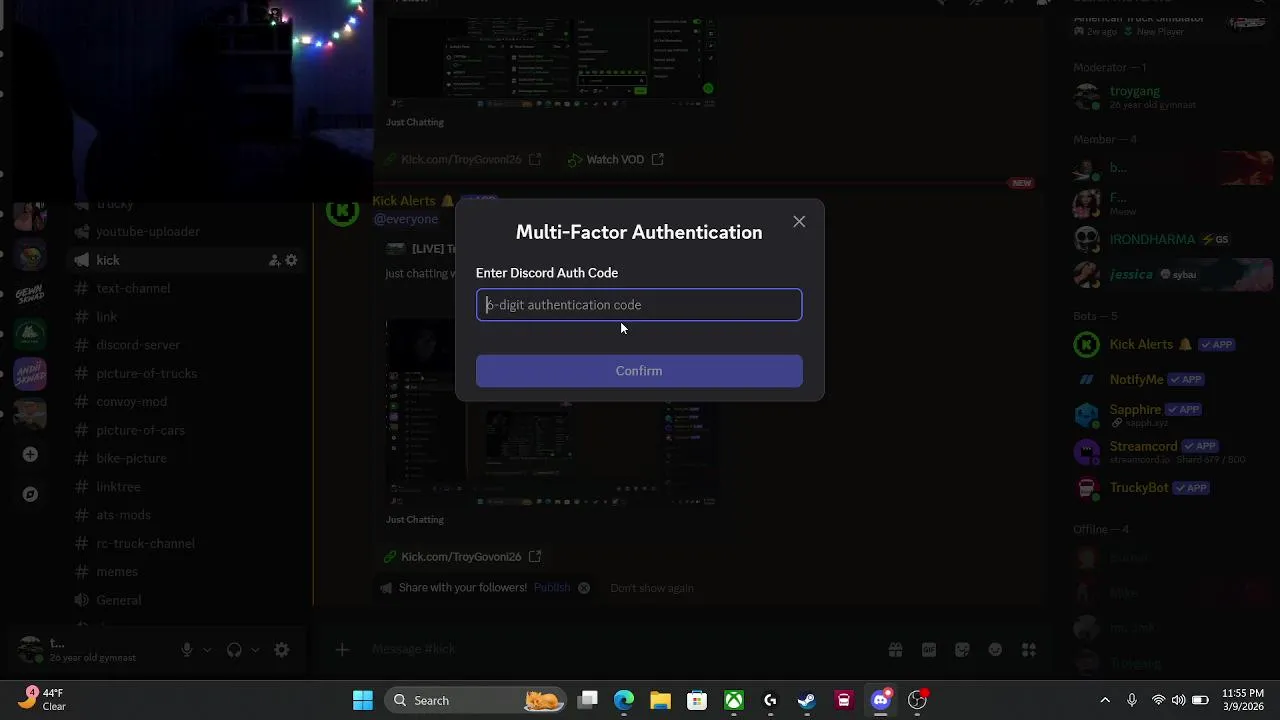This screenshot has width=1280, height=720.
Task: Expand input device options next to microphone
Action: 207,650
